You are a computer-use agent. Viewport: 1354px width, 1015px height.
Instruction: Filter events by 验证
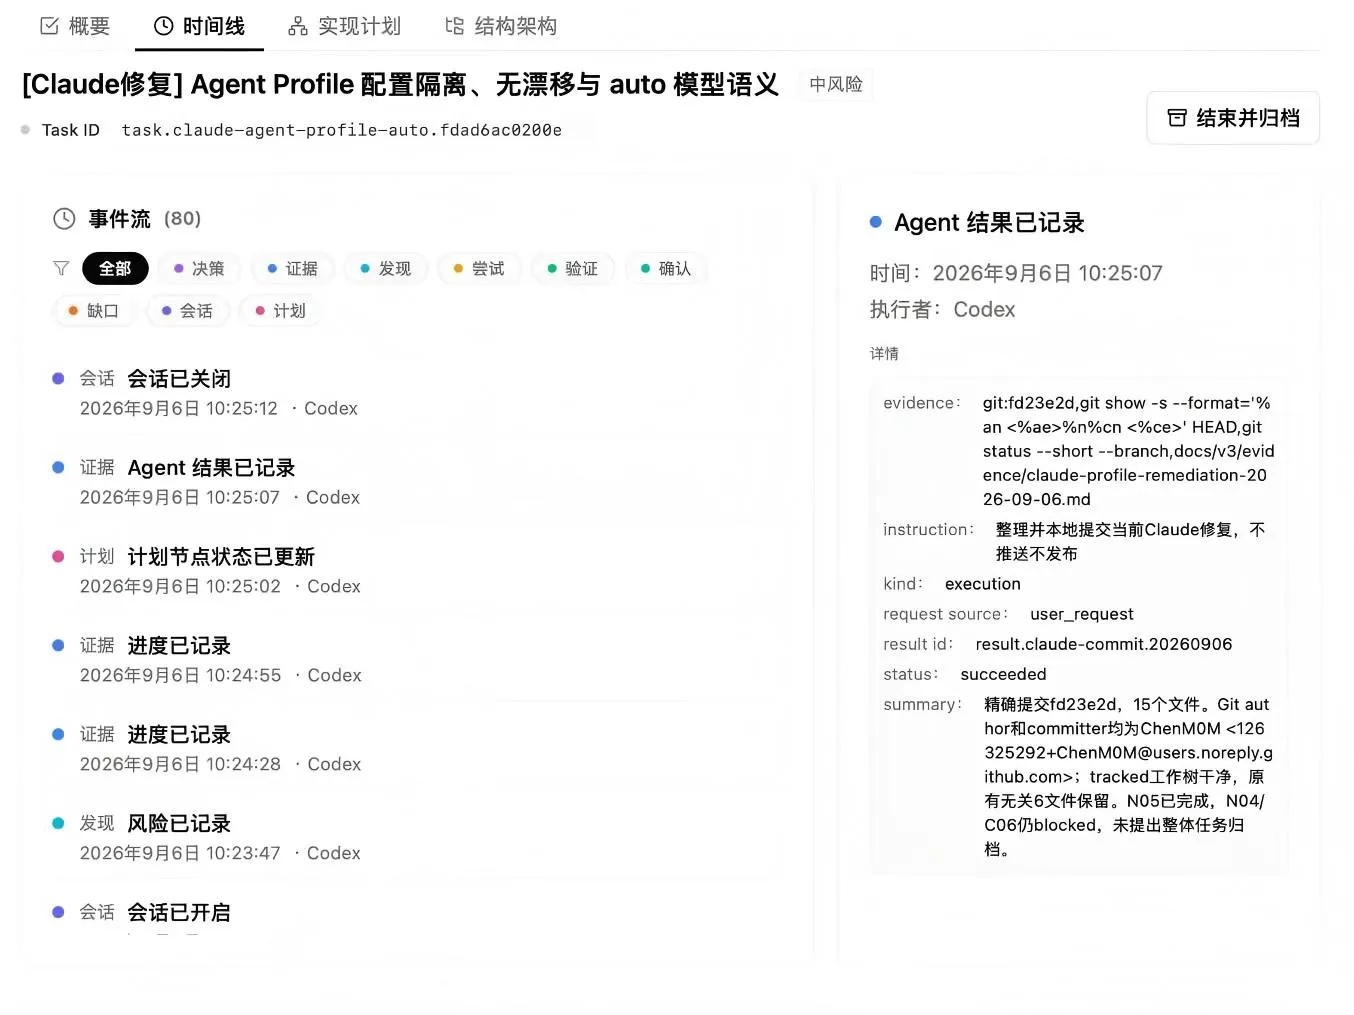click(573, 268)
